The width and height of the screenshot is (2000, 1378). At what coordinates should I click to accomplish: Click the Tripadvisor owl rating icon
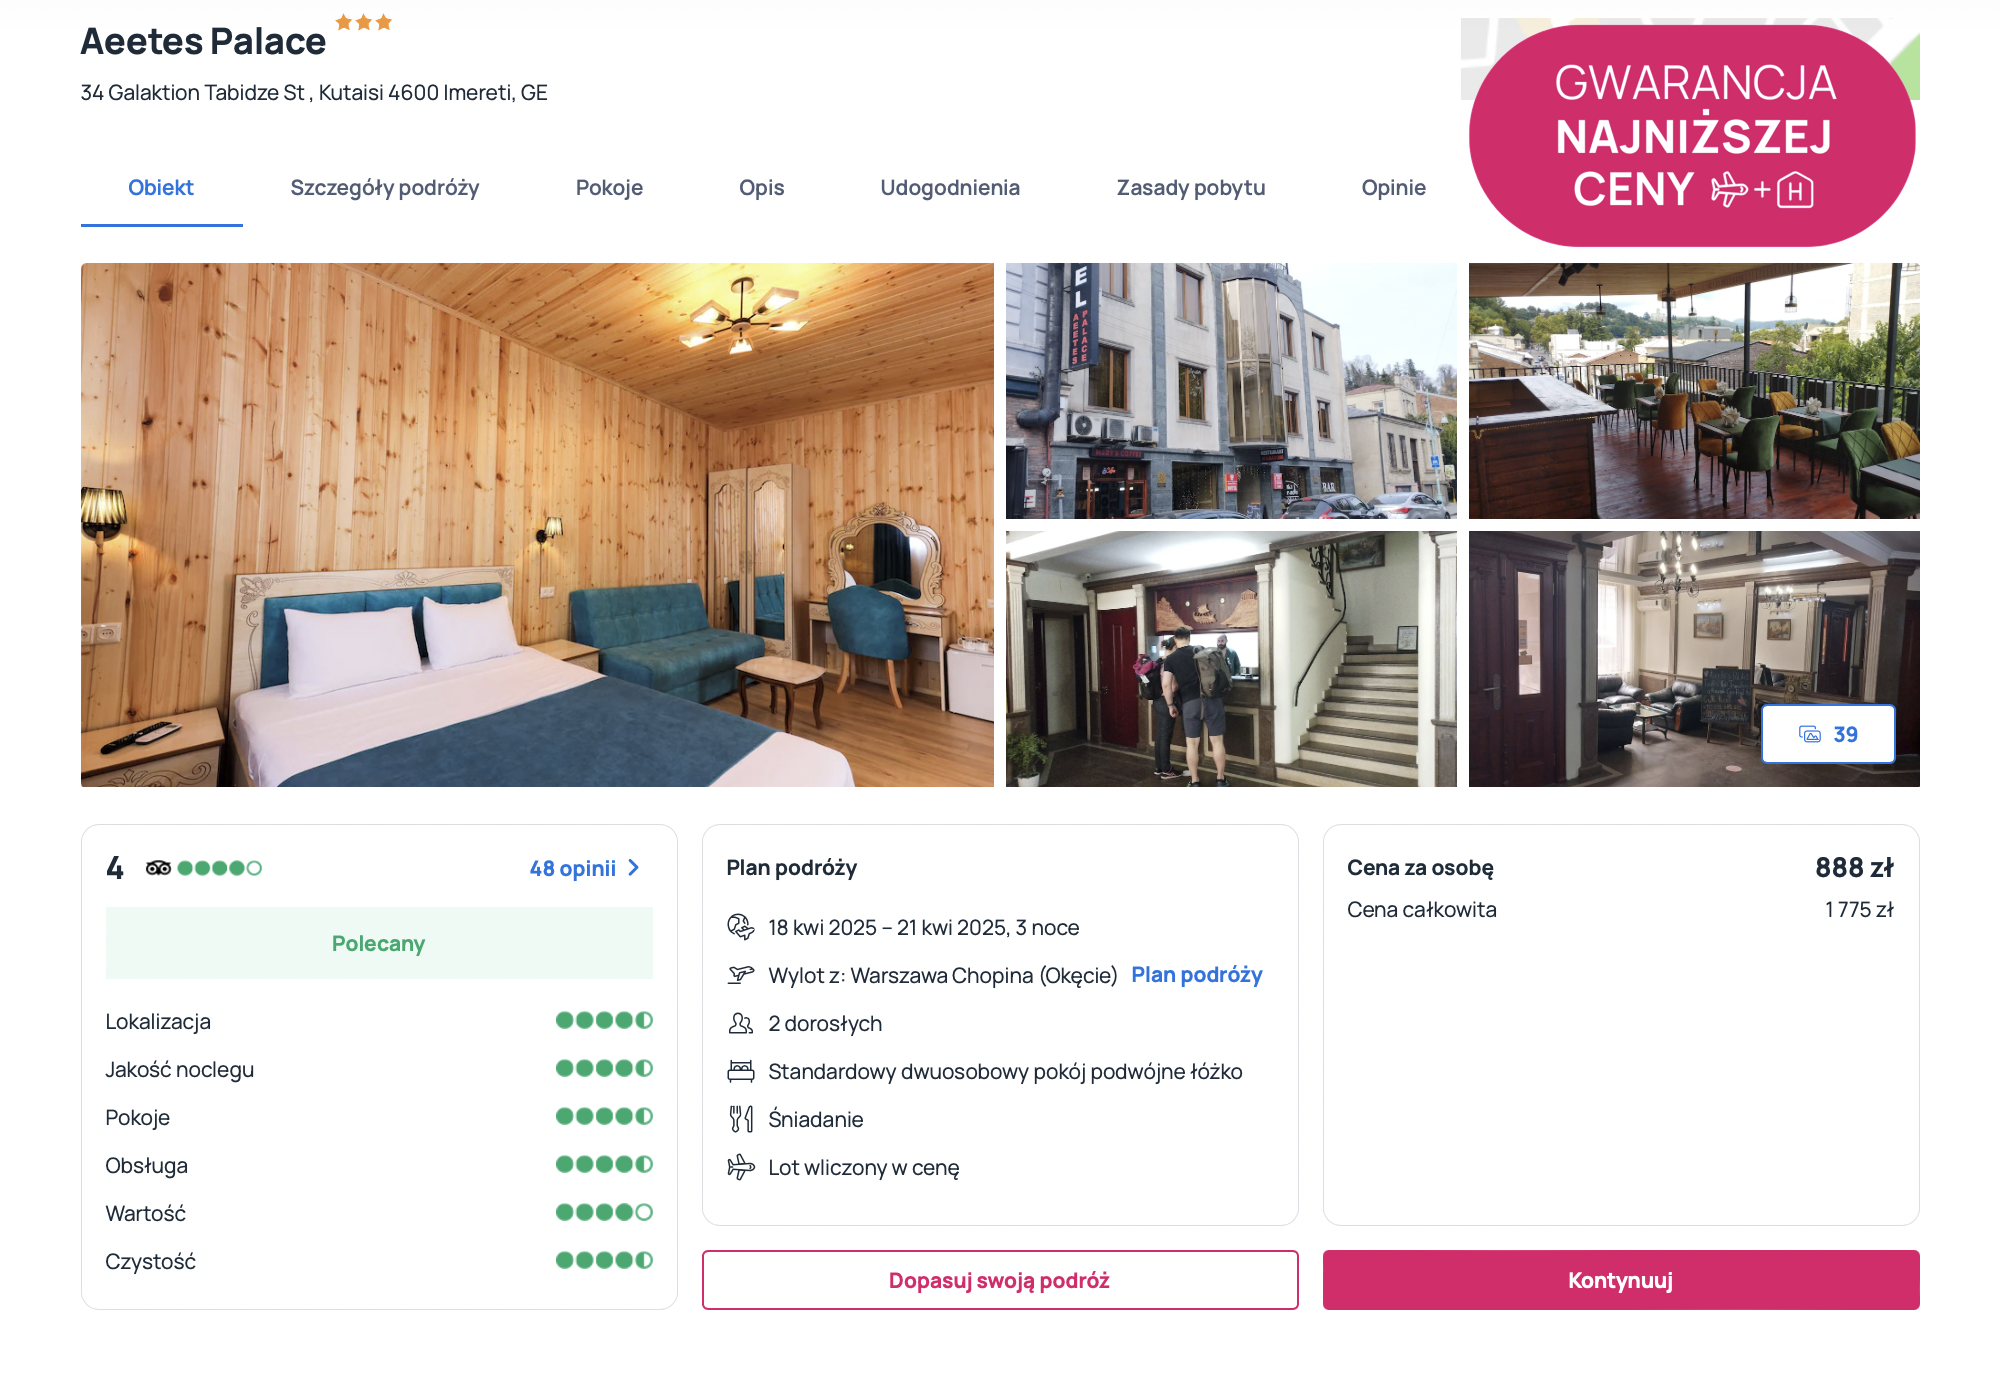pos(158,868)
